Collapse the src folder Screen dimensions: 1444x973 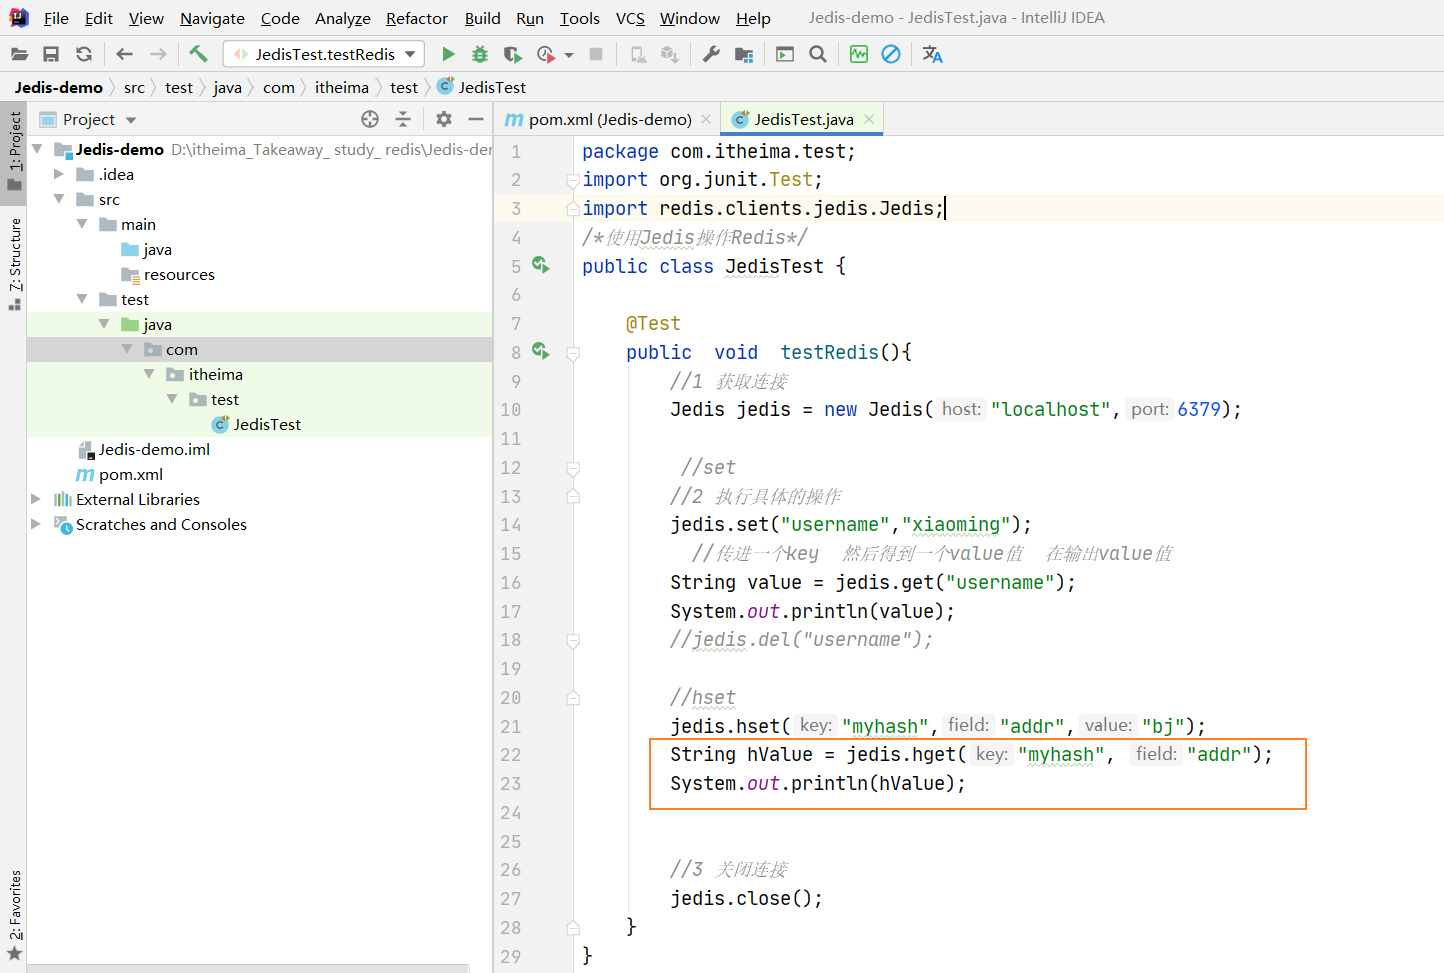point(59,199)
